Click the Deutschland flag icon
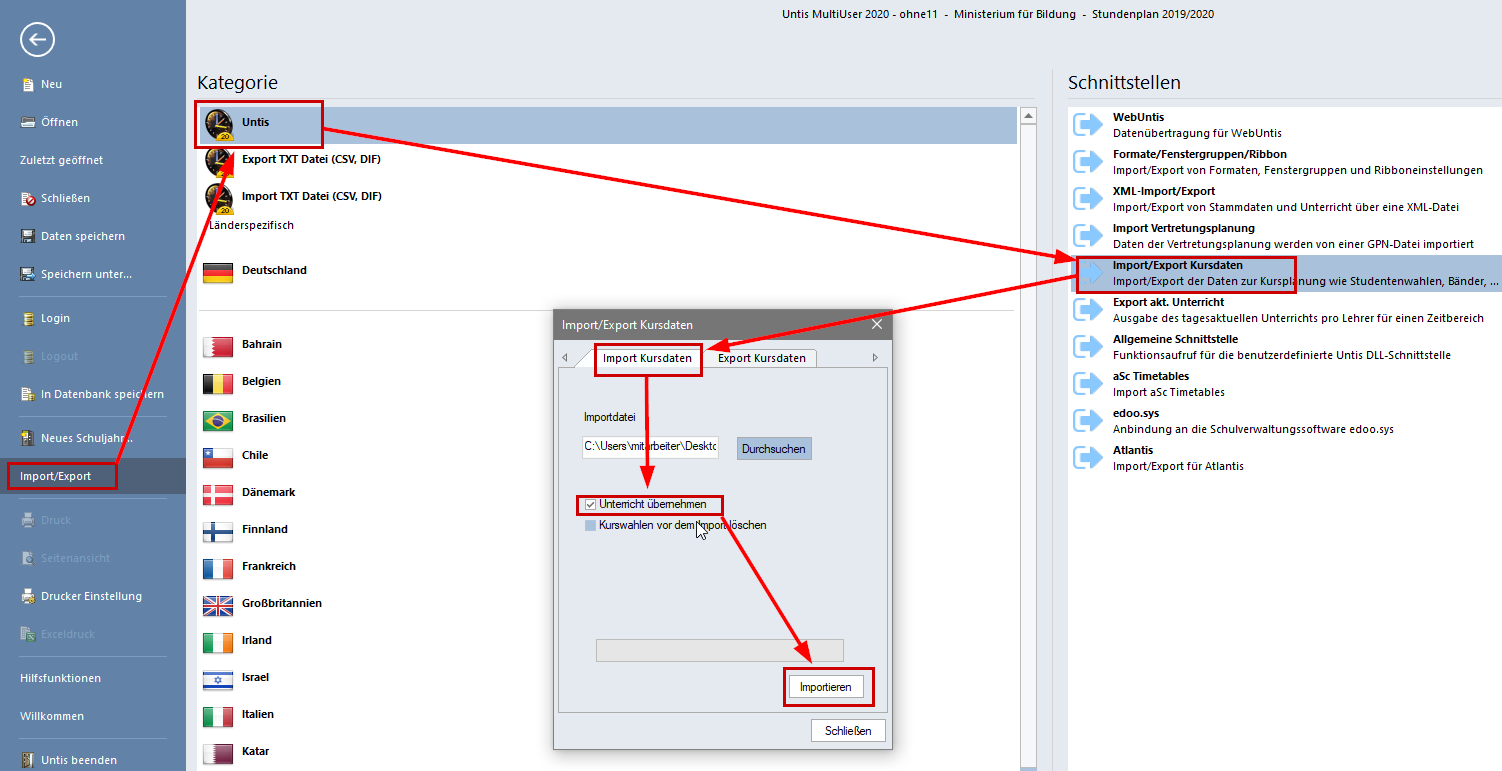 (x=218, y=272)
